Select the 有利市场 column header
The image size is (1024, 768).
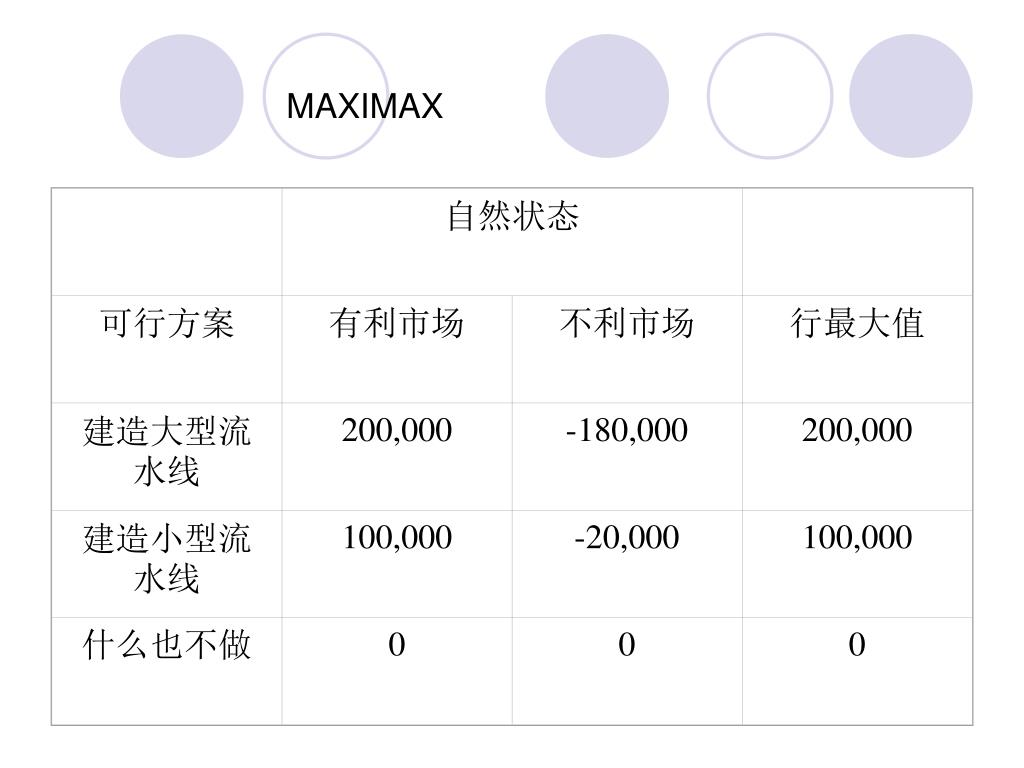tap(397, 349)
